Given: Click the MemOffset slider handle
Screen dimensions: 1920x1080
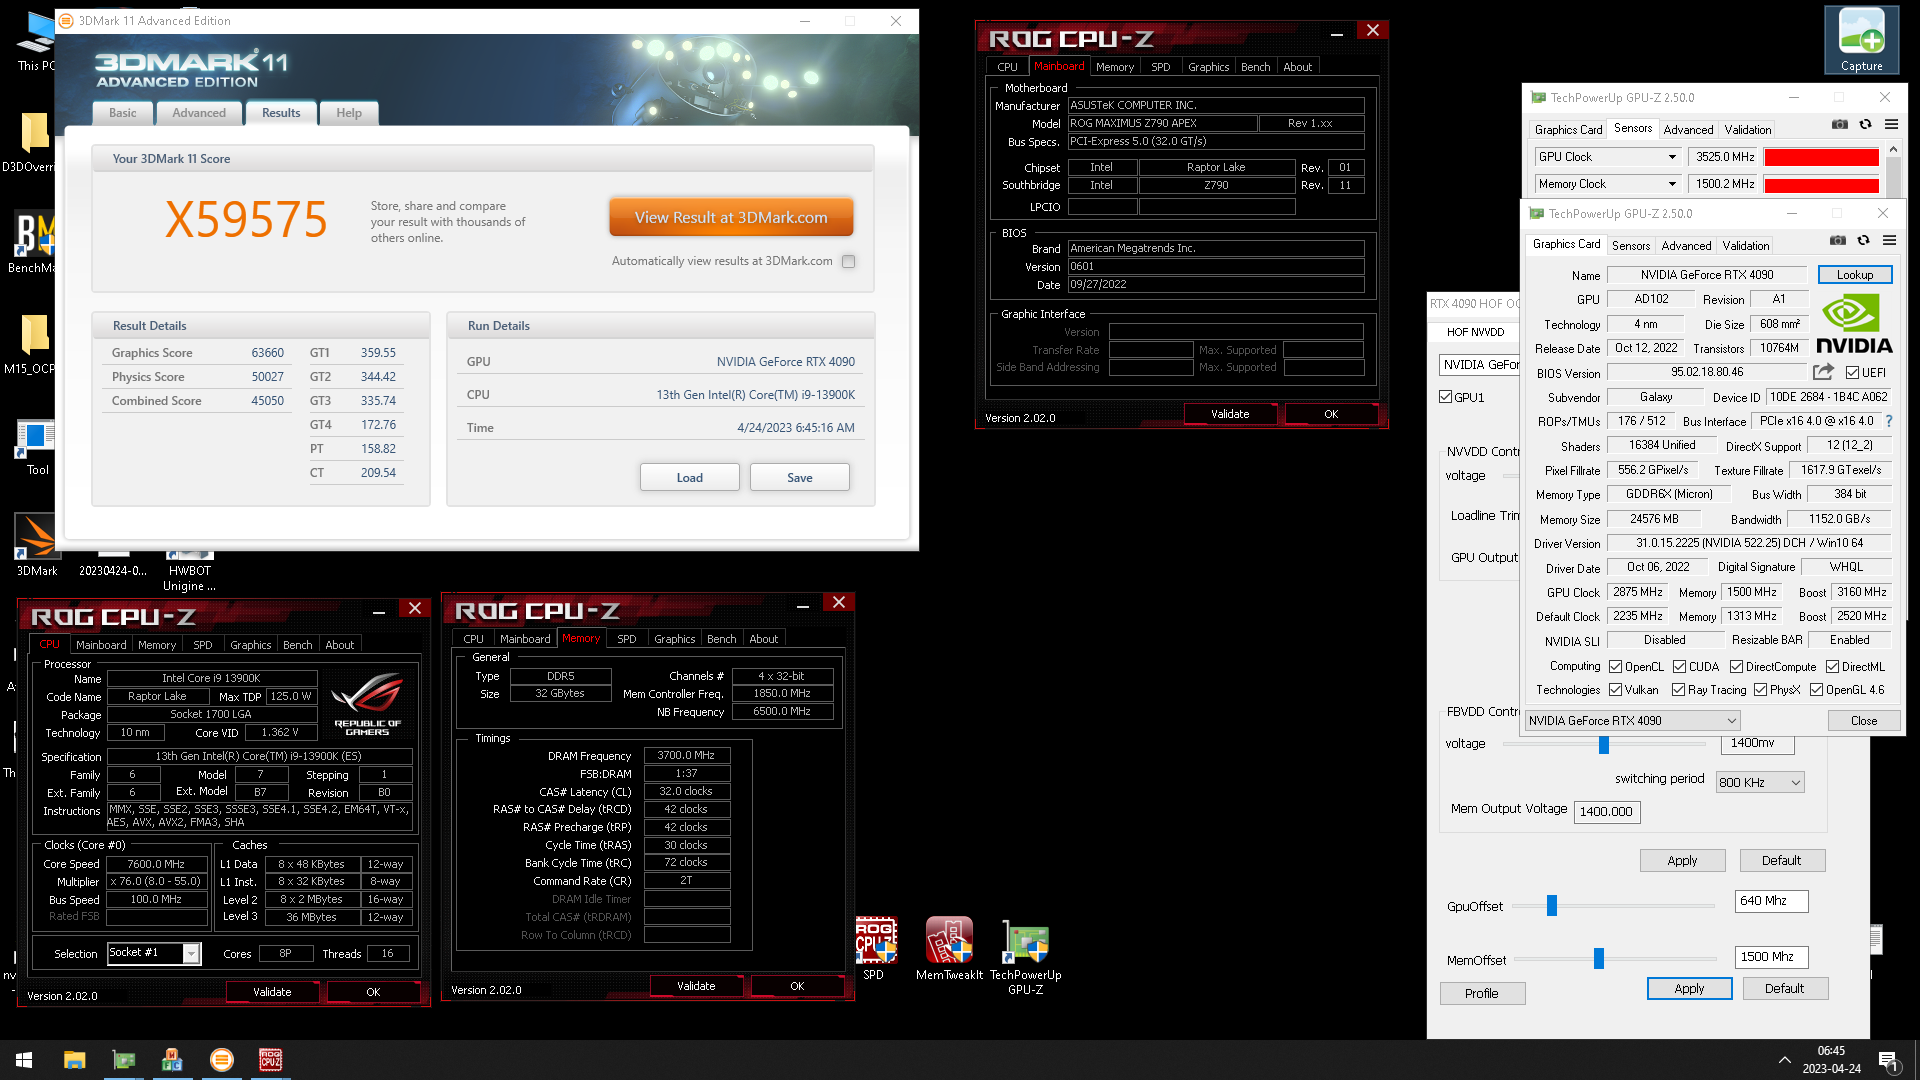Looking at the screenshot, I should coord(1598,959).
